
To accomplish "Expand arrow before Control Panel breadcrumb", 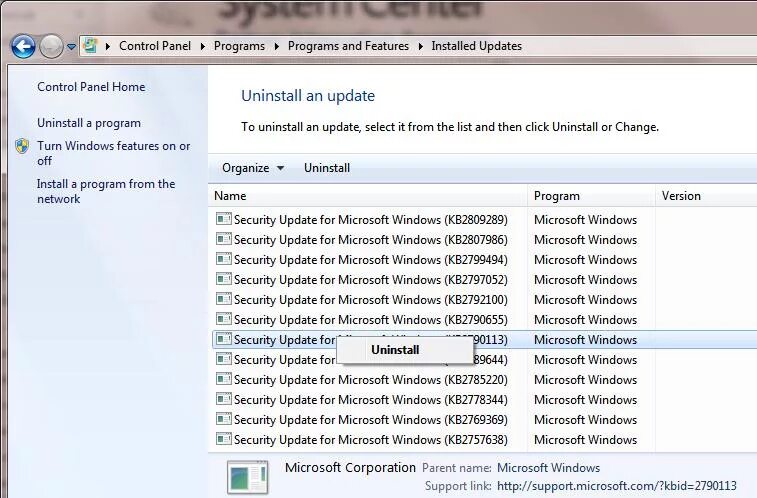I will 108,46.
